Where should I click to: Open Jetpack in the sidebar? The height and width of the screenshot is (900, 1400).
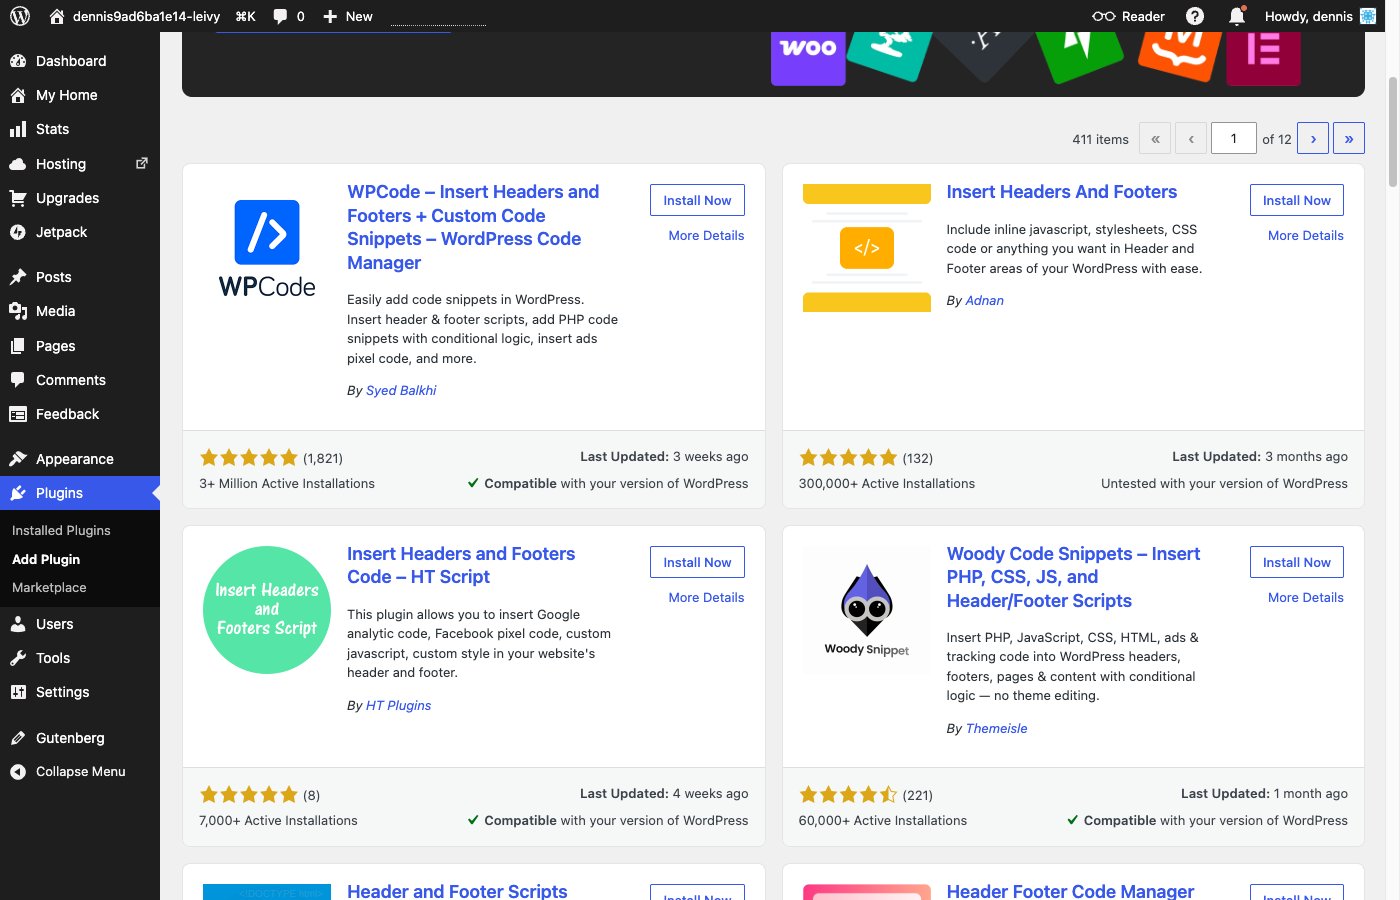point(80,232)
